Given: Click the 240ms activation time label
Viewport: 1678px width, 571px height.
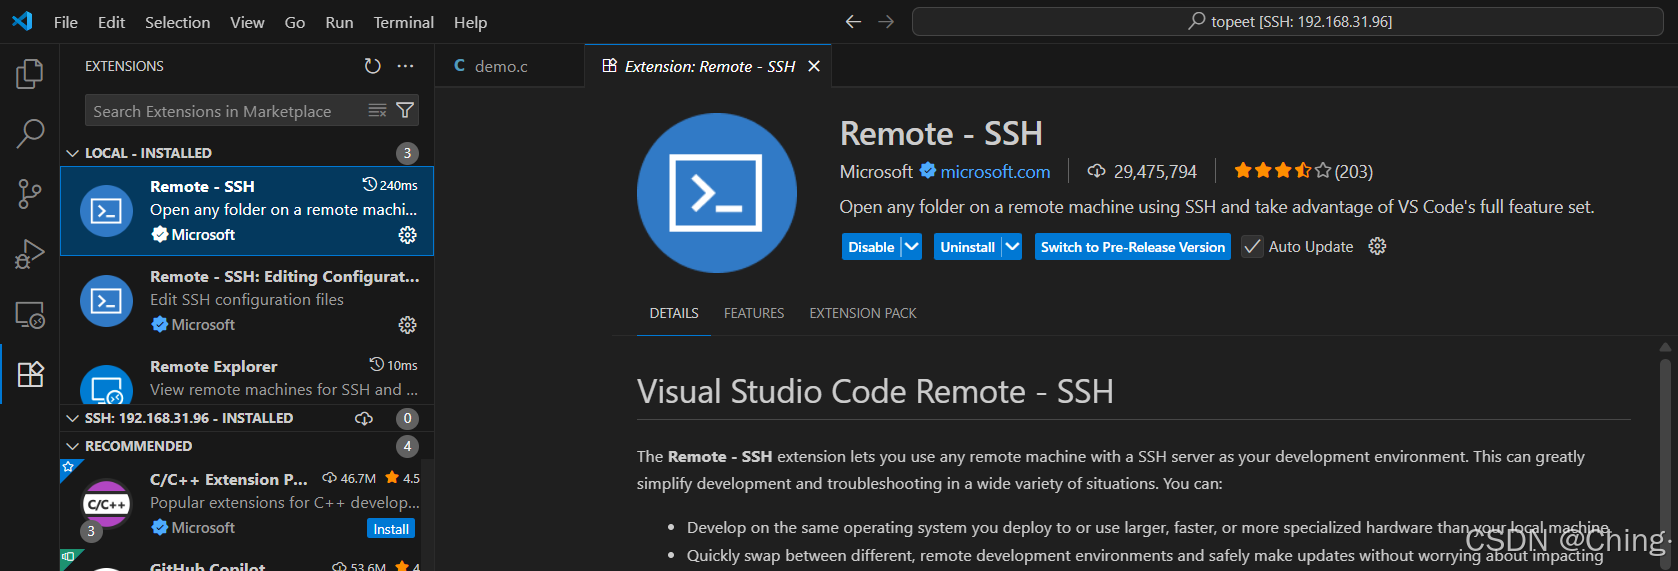Looking at the screenshot, I should 390,185.
